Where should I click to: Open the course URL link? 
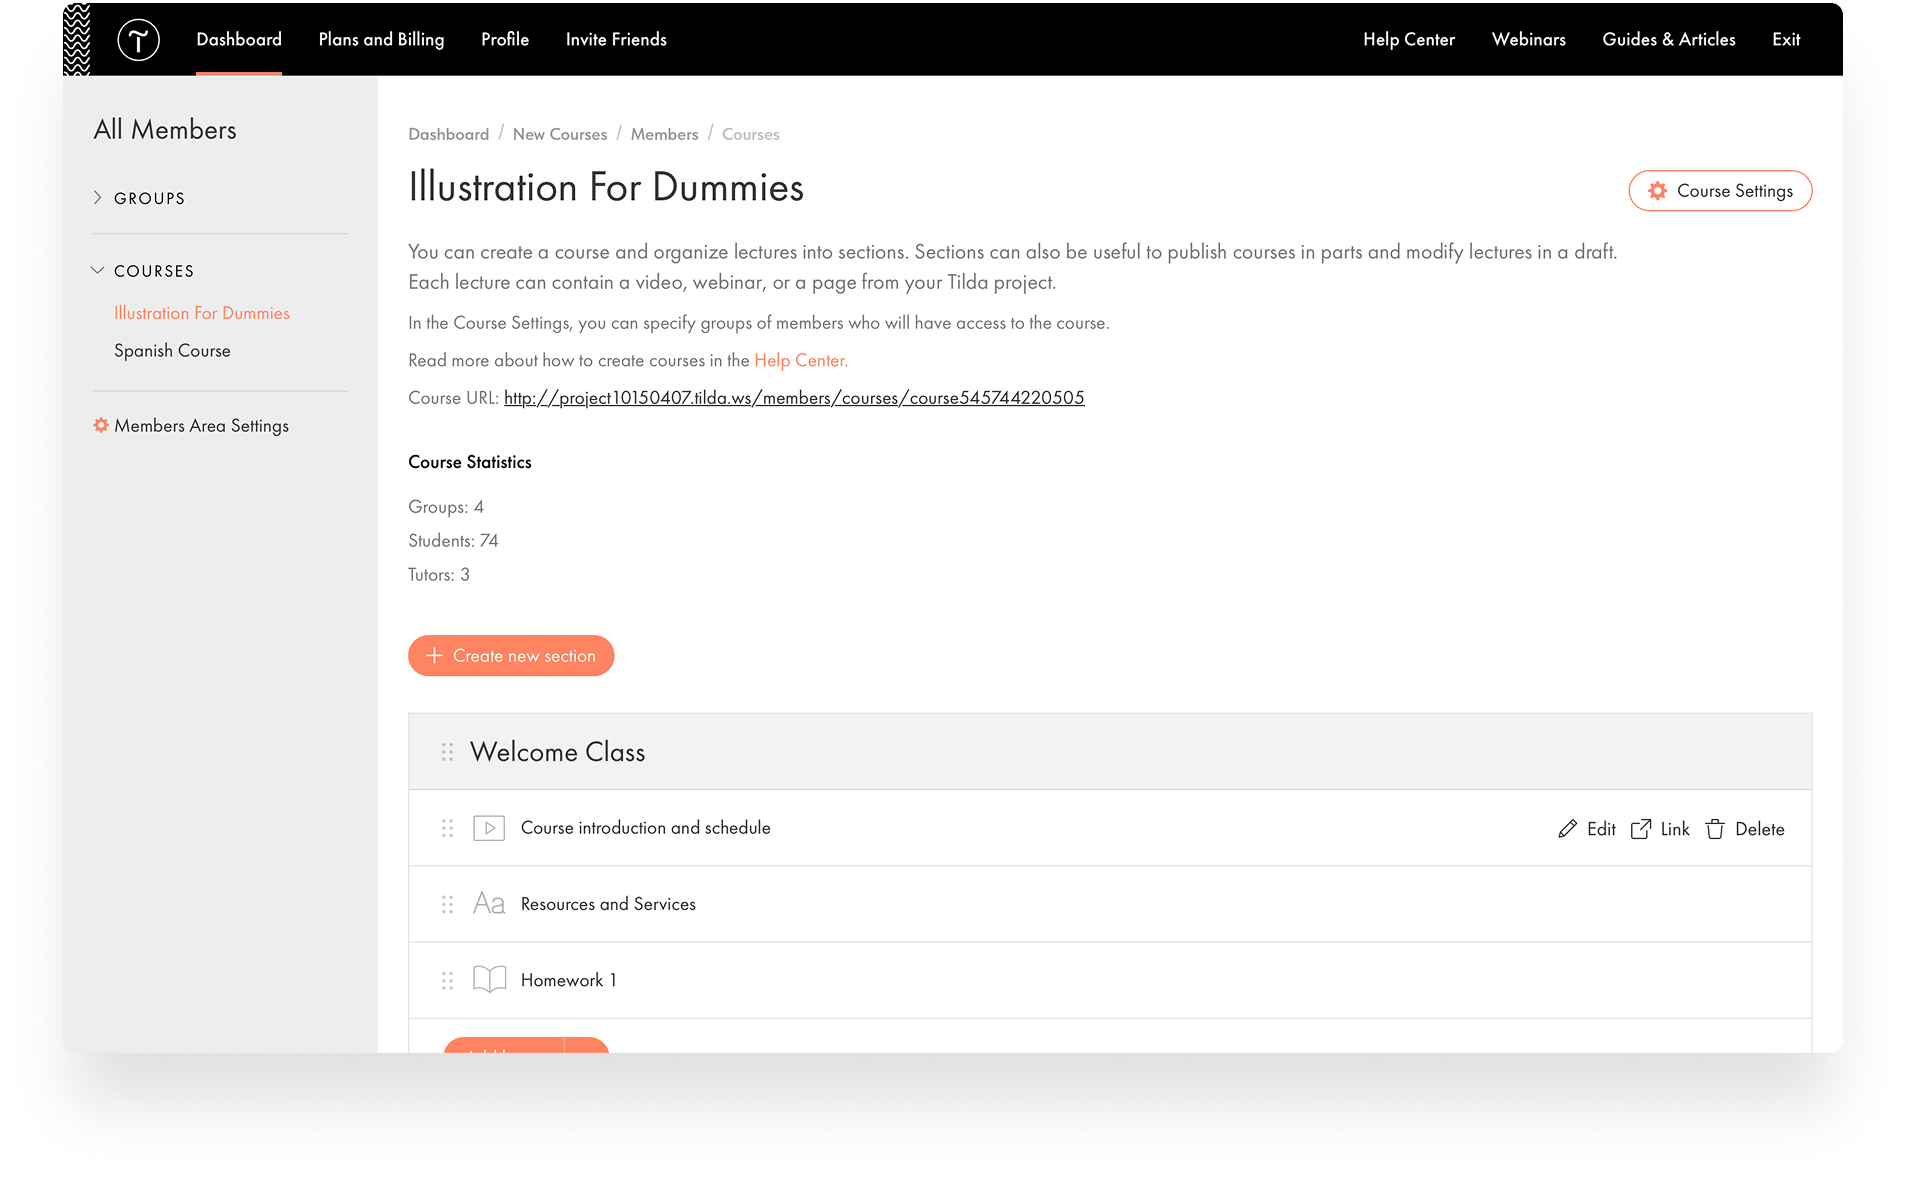793,398
